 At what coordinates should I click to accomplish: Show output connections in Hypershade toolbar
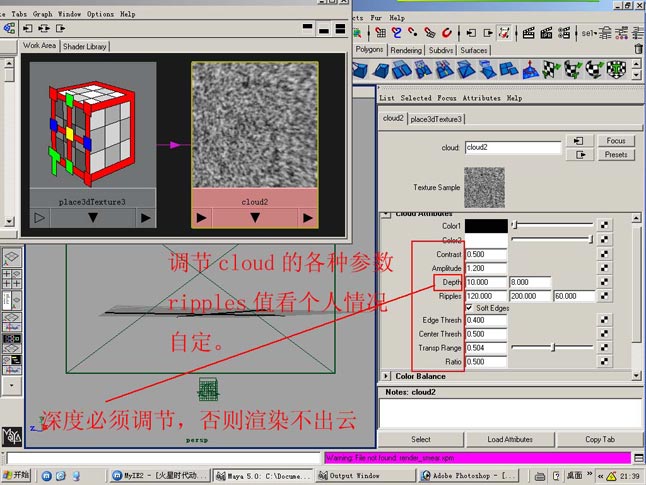pyautogui.click(x=61, y=28)
